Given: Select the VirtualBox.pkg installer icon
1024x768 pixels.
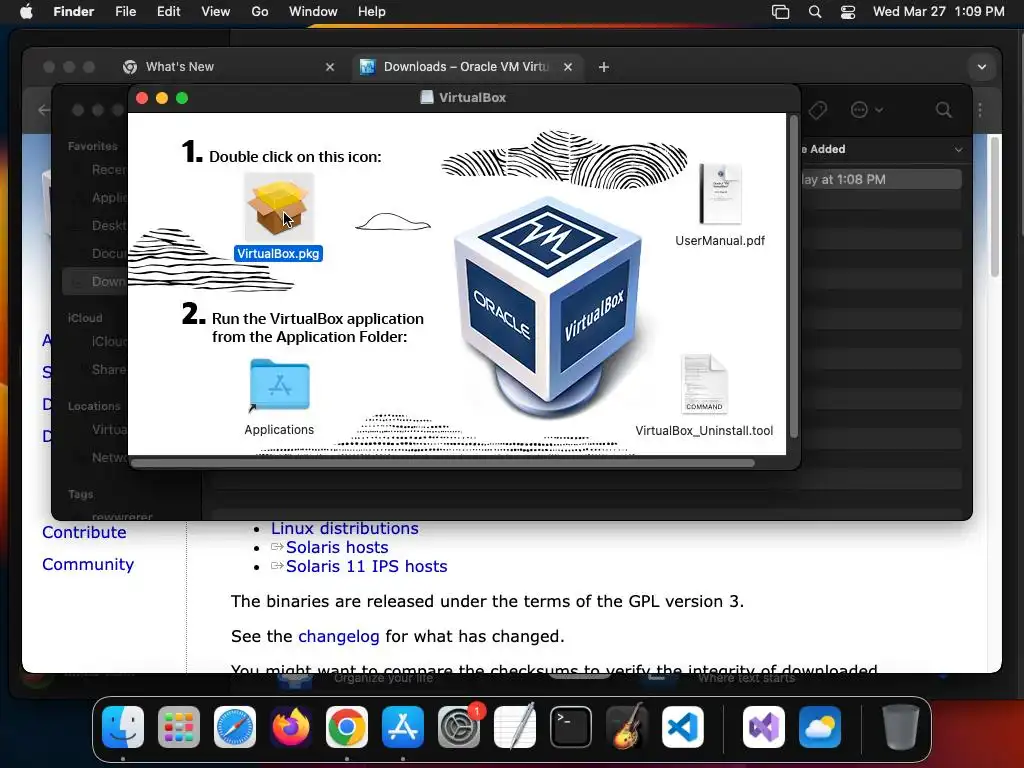Looking at the screenshot, I should (x=279, y=208).
